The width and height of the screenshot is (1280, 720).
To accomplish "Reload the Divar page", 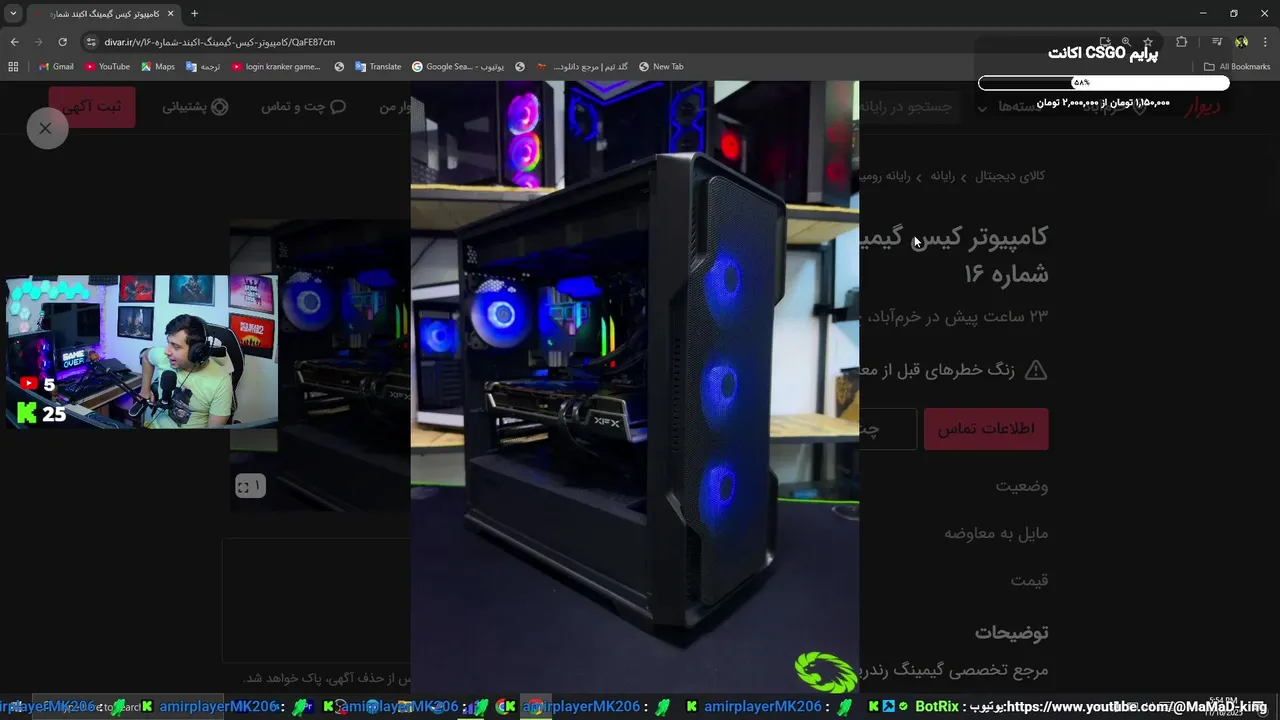I will [62, 42].
